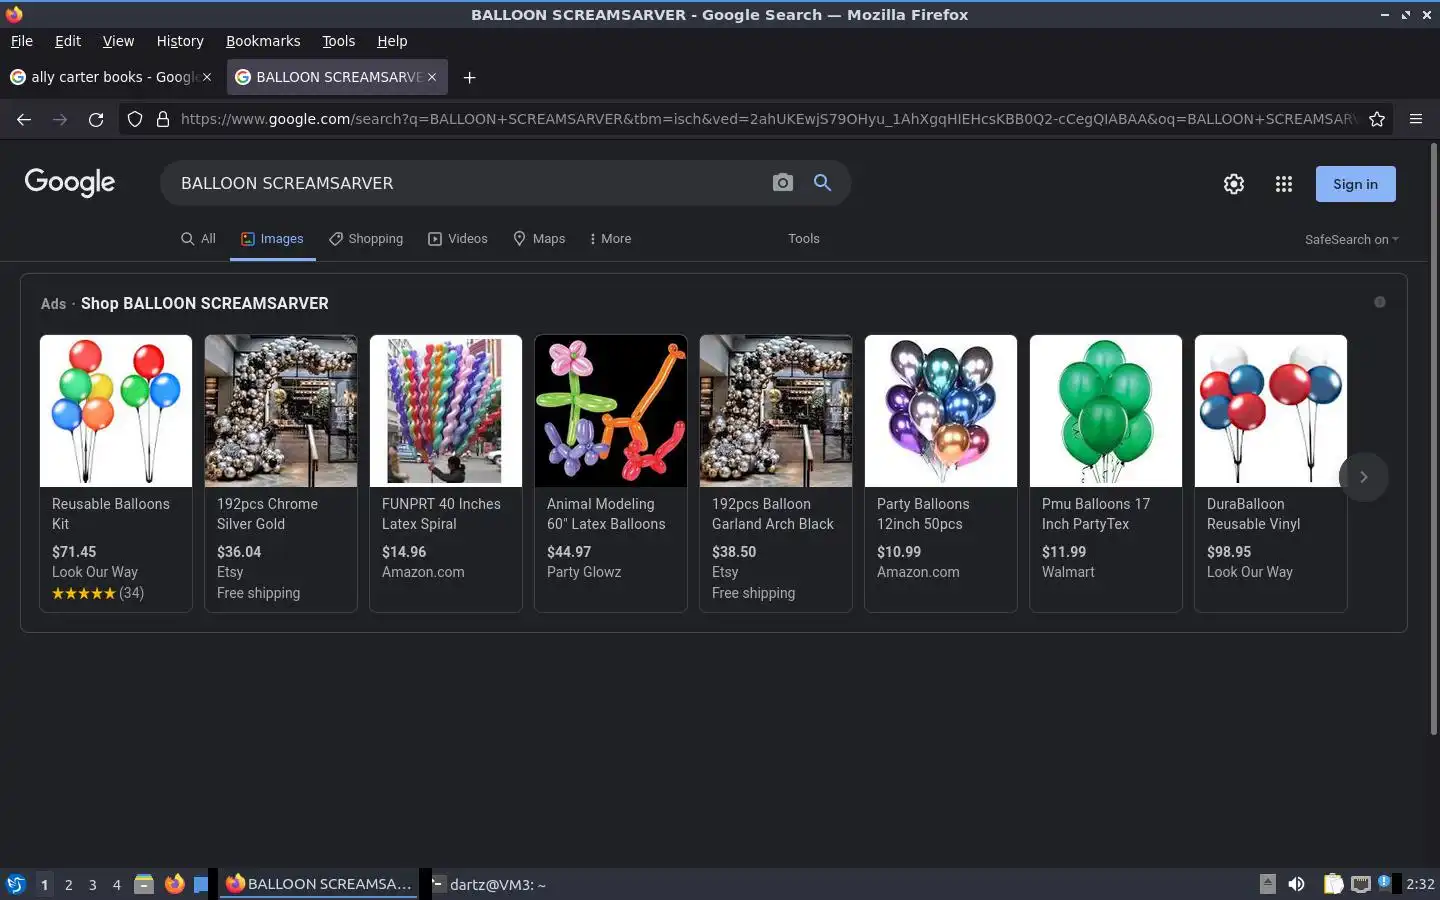Click the taskbar clock showing 2:32
This screenshot has height=900, width=1440.
coord(1420,884)
